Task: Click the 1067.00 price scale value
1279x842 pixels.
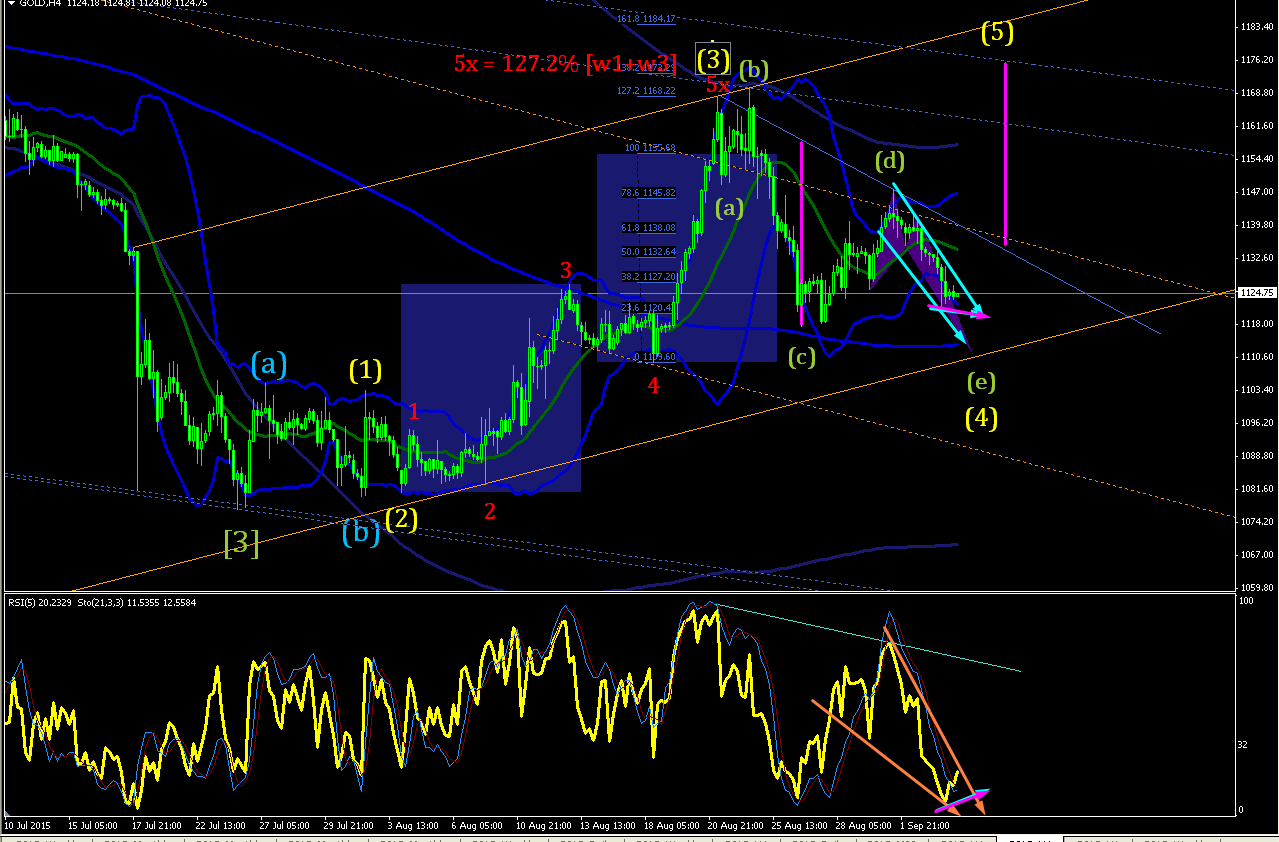Action: (1255, 555)
